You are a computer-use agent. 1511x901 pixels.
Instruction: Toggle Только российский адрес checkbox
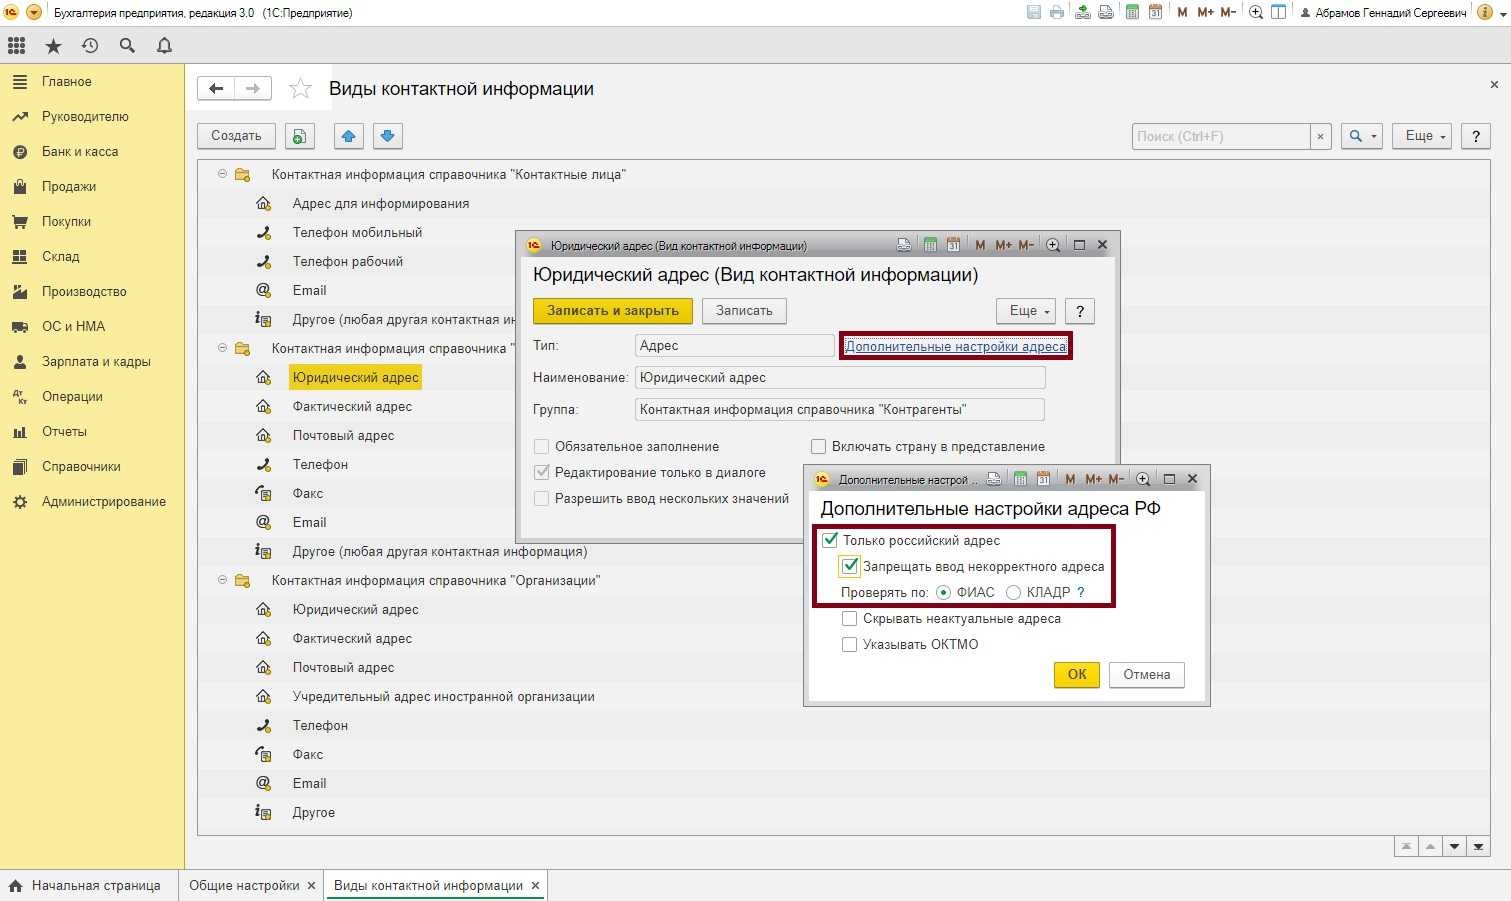[830, 540]
